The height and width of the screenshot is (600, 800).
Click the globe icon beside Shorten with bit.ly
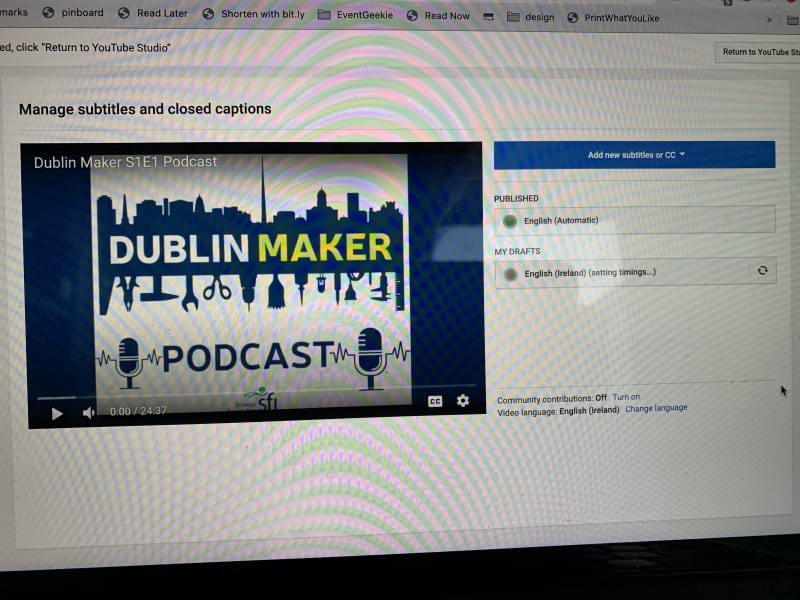point(208,14)
